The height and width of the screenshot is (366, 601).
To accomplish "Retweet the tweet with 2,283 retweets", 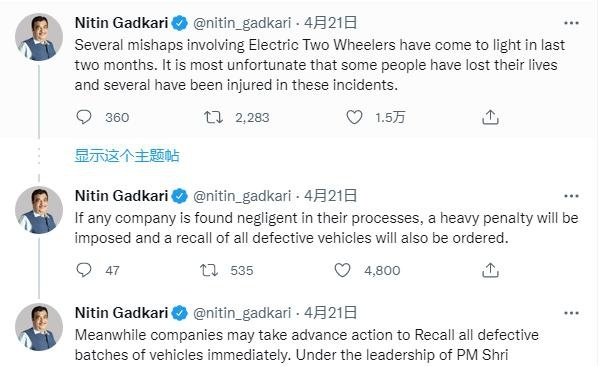I will click(213, 117).
